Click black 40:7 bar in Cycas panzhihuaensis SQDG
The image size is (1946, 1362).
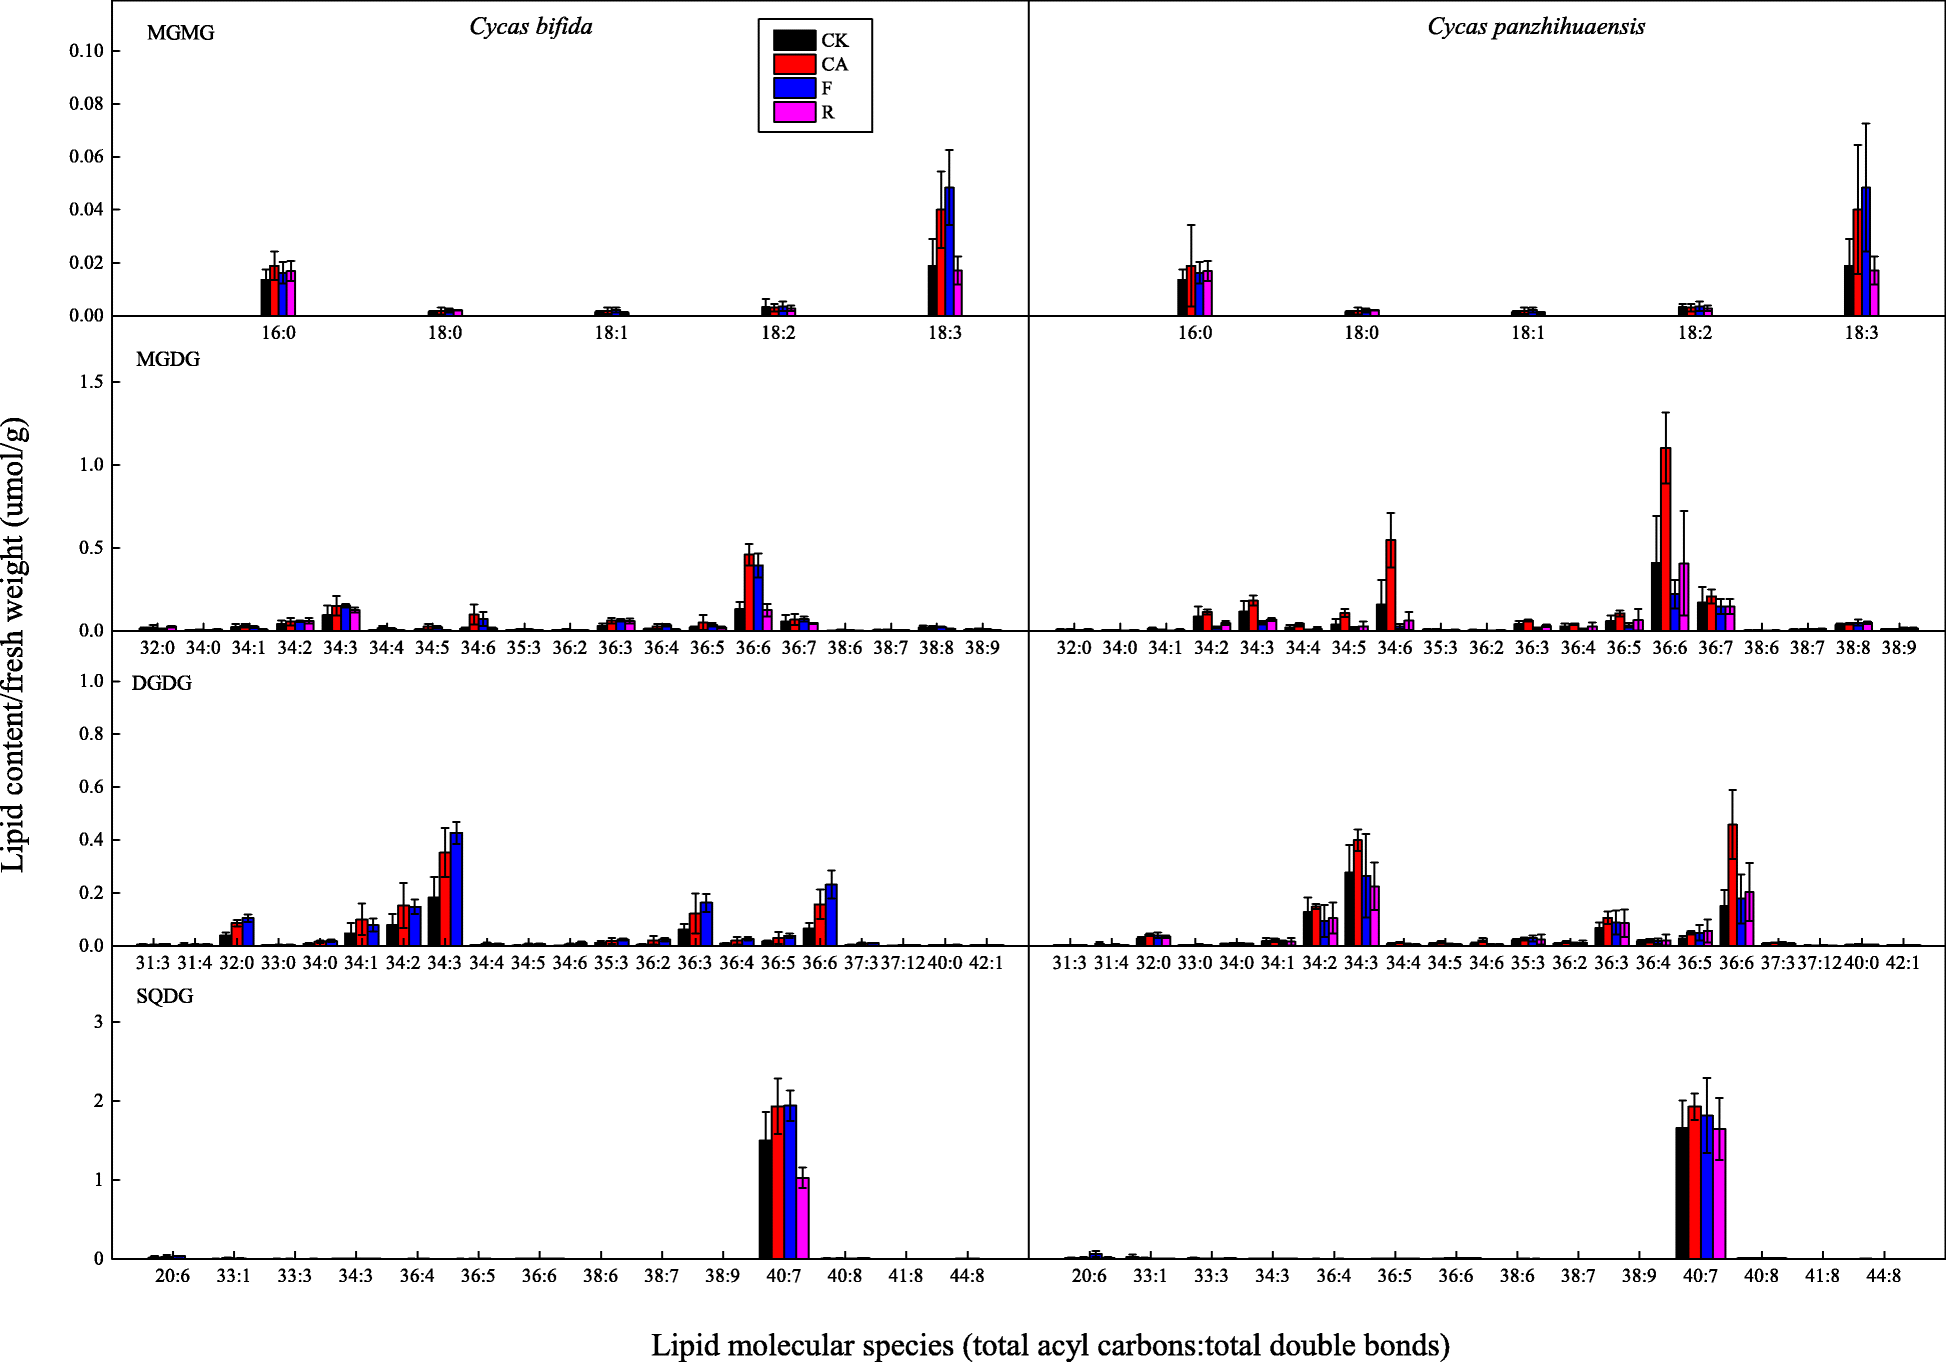(x=1682, y=1193)
